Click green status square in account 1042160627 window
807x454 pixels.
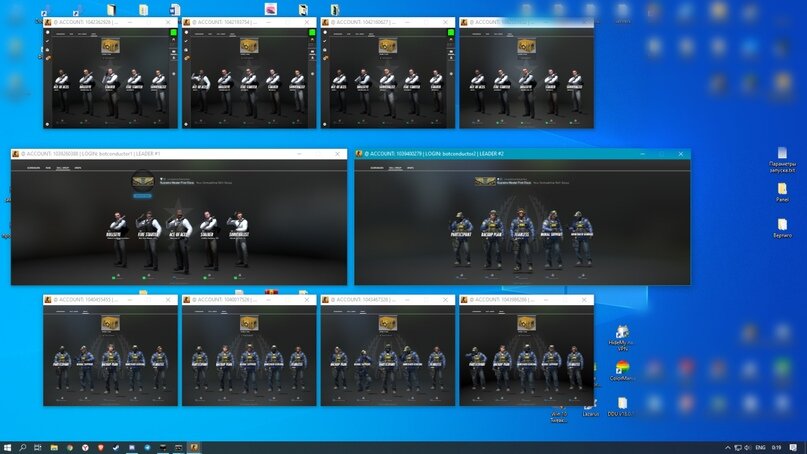[451, 32]
